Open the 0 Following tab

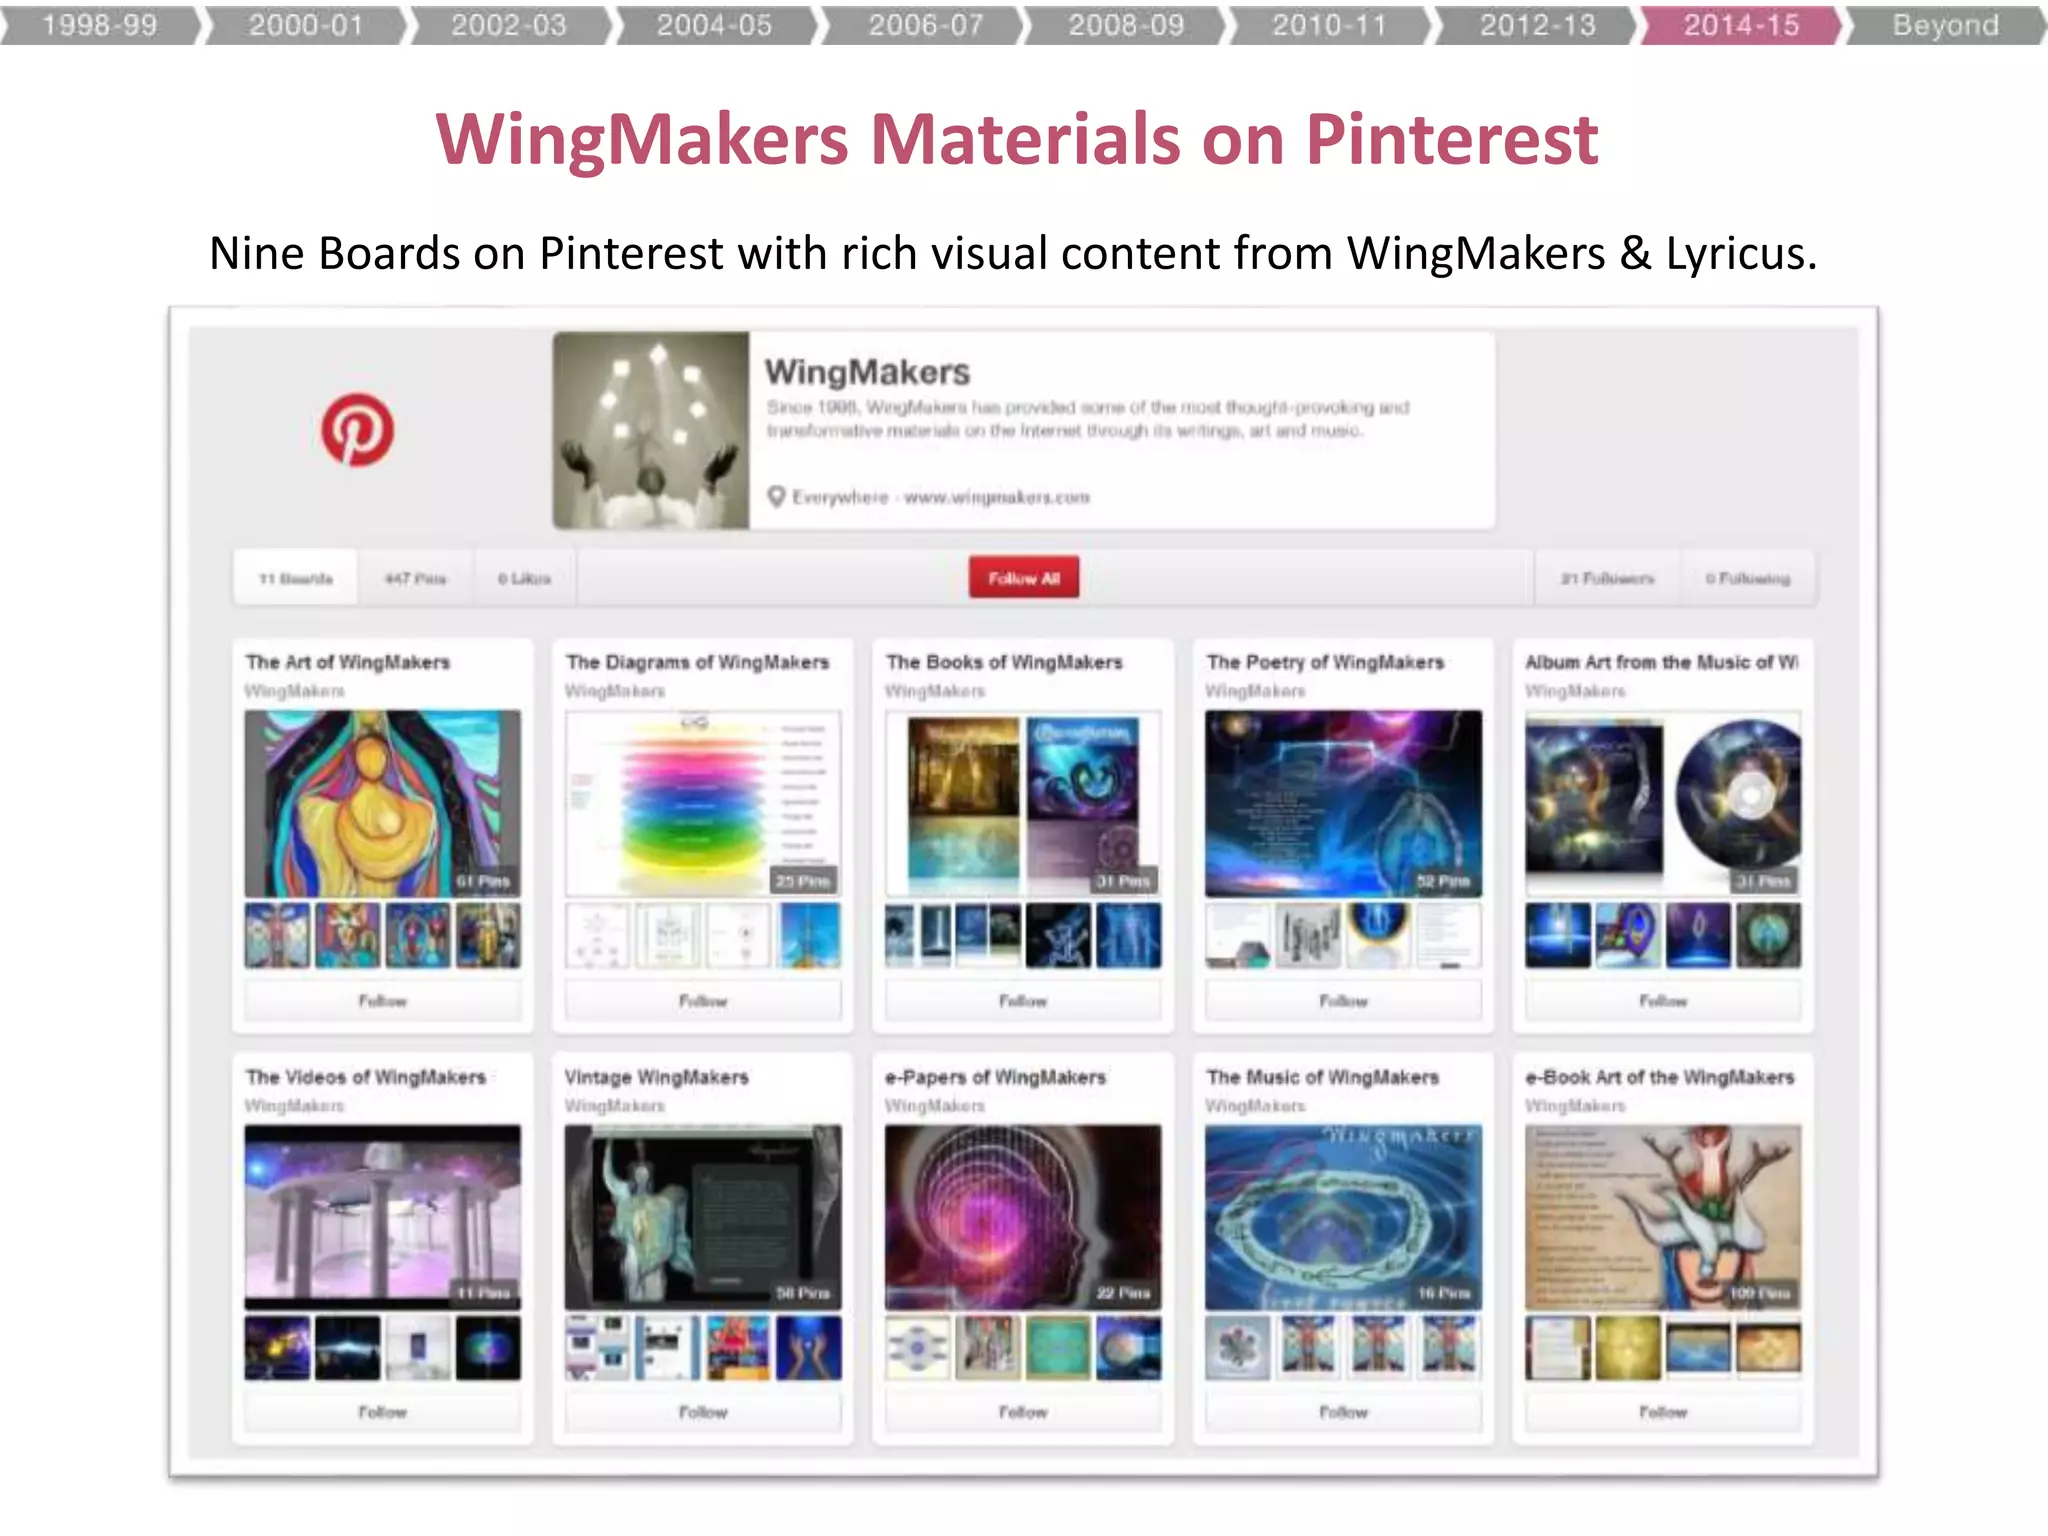tap(1748, 578)
